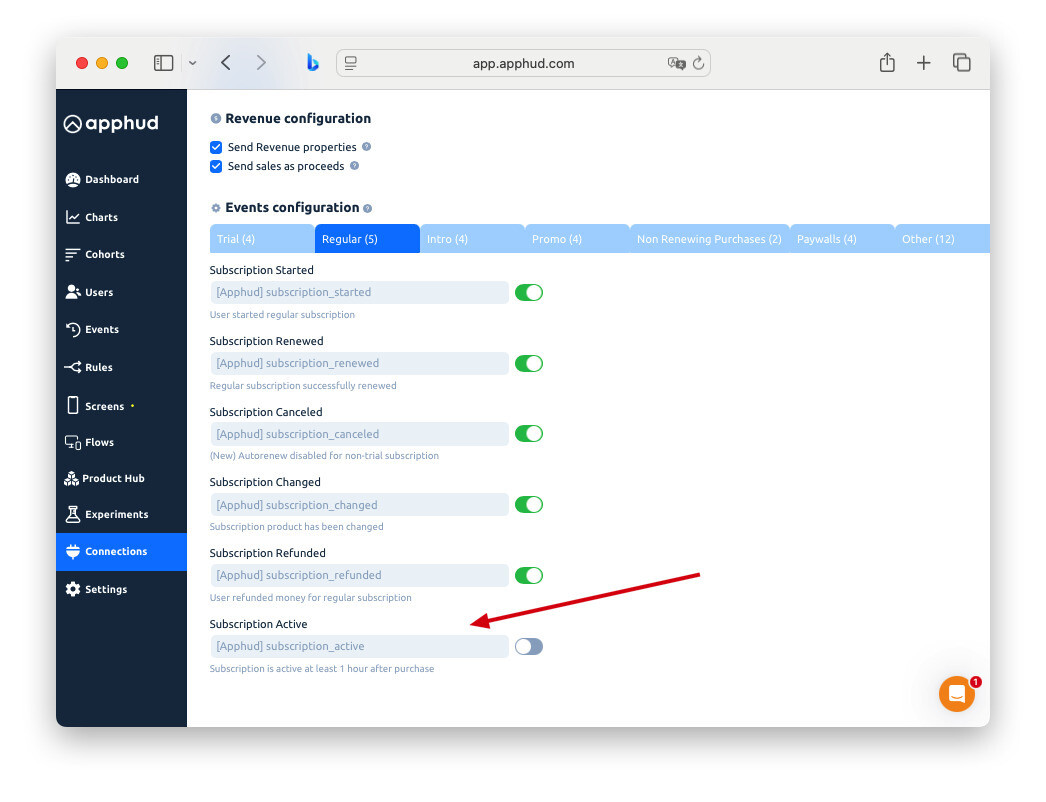Select the Charts sidebar icon
The width and height of the screenshot is (1046, 802).
(x=75, y=217)
